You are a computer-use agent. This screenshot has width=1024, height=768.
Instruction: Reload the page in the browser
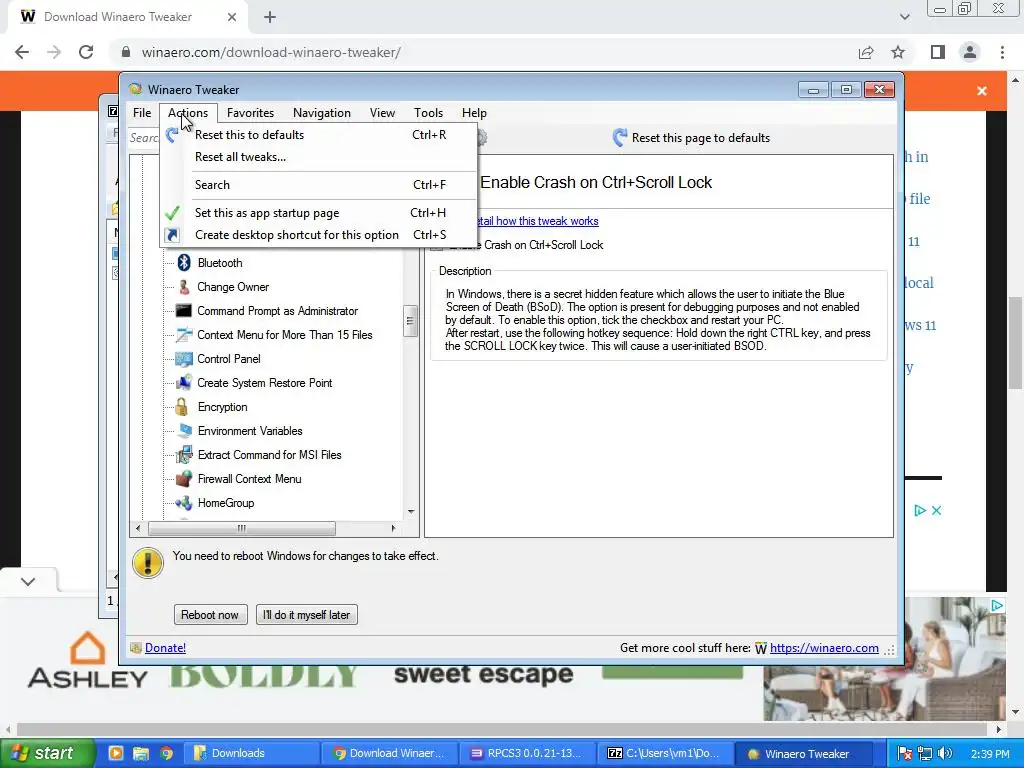86,52
